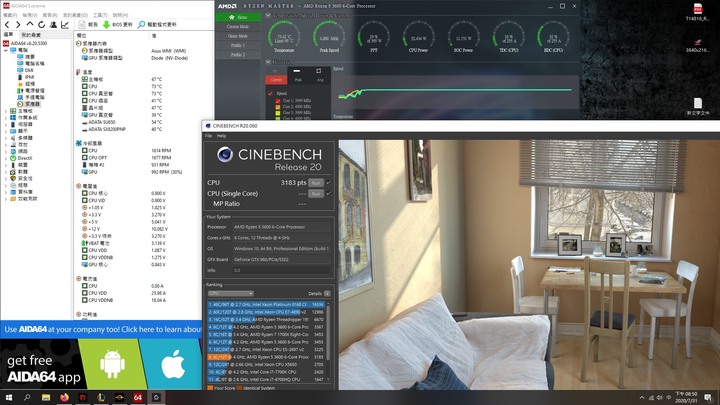Screen dimensions: 720x405
Task: Open the AIDA64 menu ending with (T)
Action: point(101,15)
